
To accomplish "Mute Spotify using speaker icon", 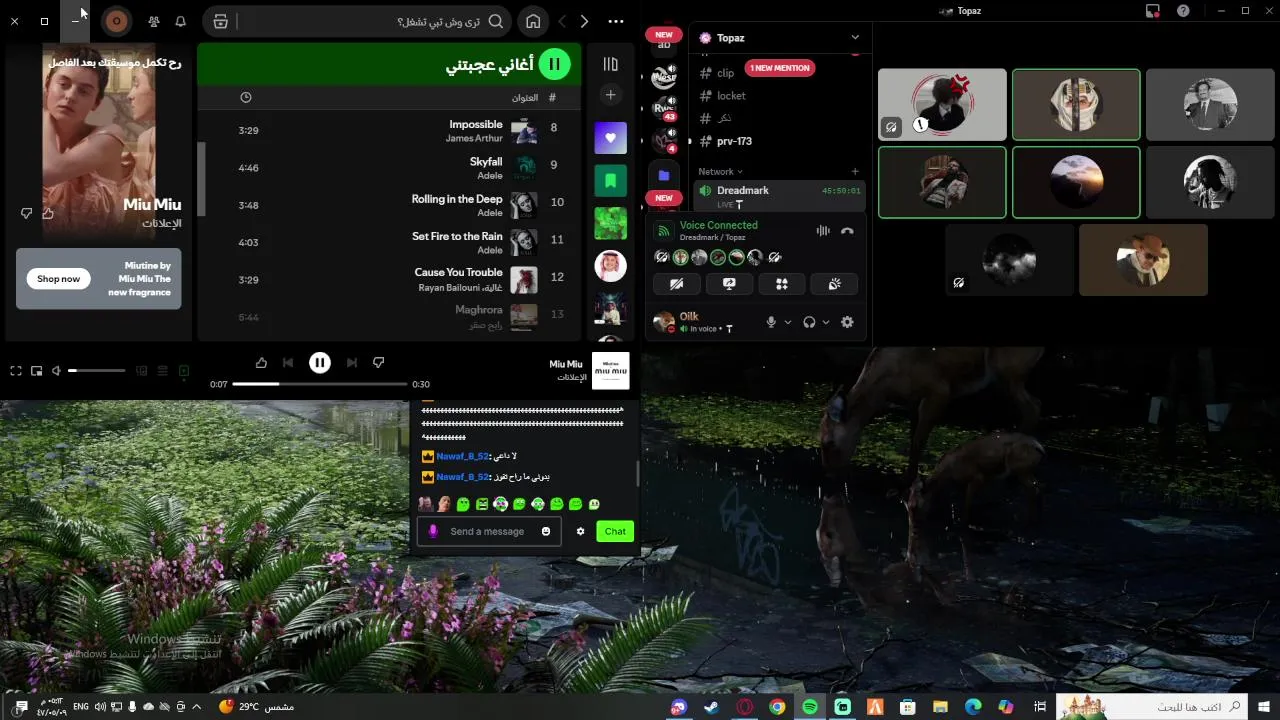I will 57,371.
